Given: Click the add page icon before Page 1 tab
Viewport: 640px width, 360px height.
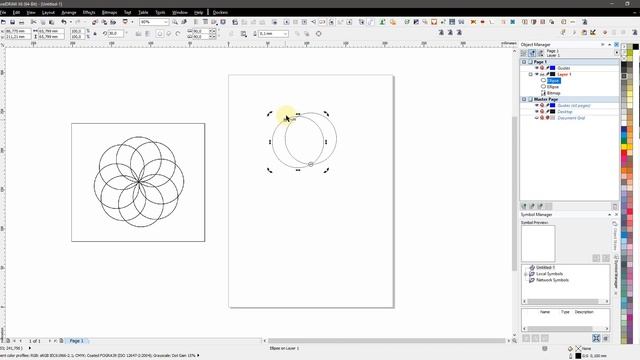Looking at the screenshot, I should pyautogui.click(x=61, y=340).
